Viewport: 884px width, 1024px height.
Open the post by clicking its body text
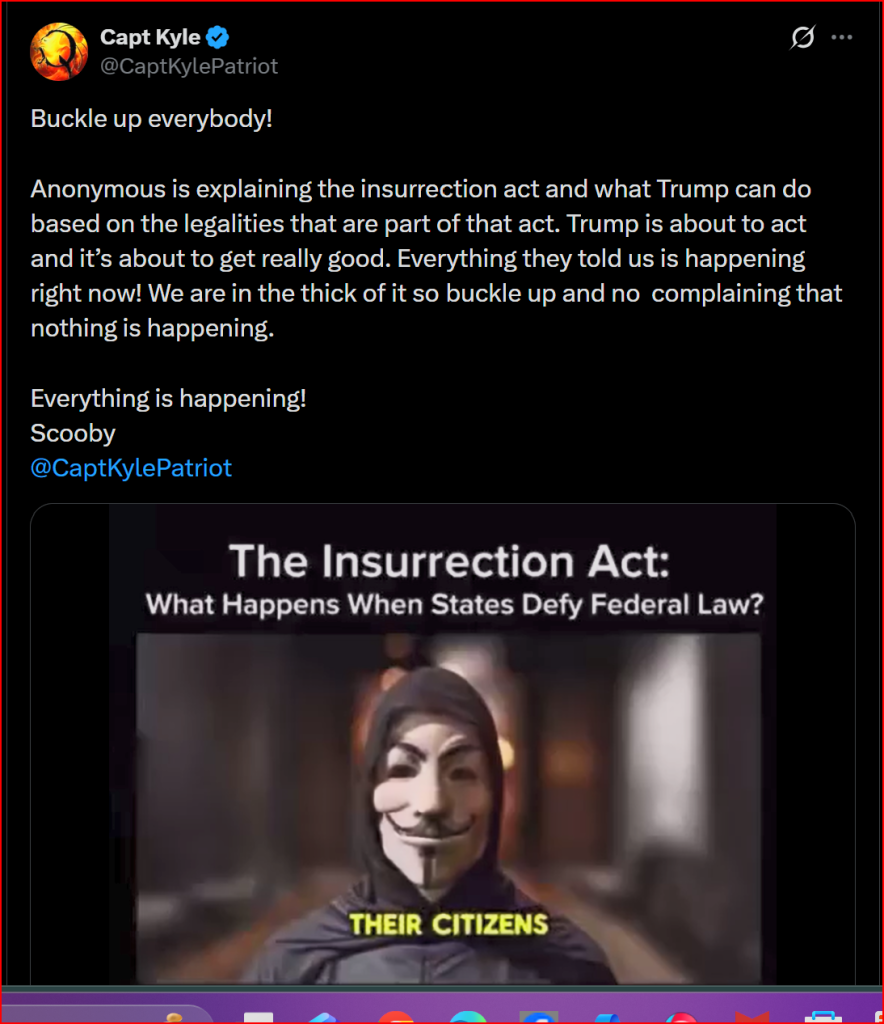click(436, 258)
